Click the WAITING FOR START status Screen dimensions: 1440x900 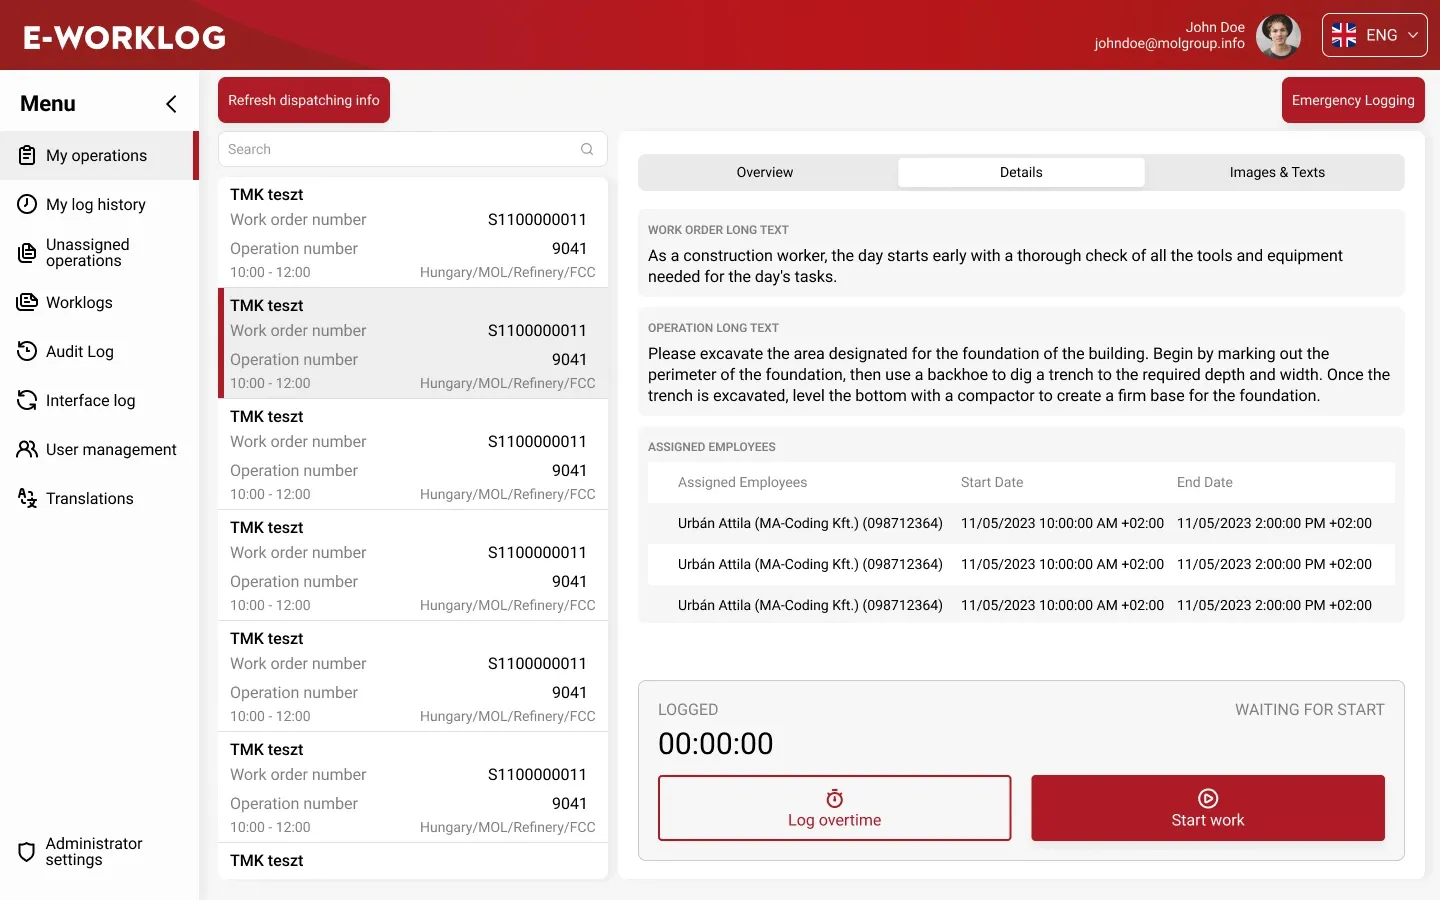click(x=1310, y=710)
